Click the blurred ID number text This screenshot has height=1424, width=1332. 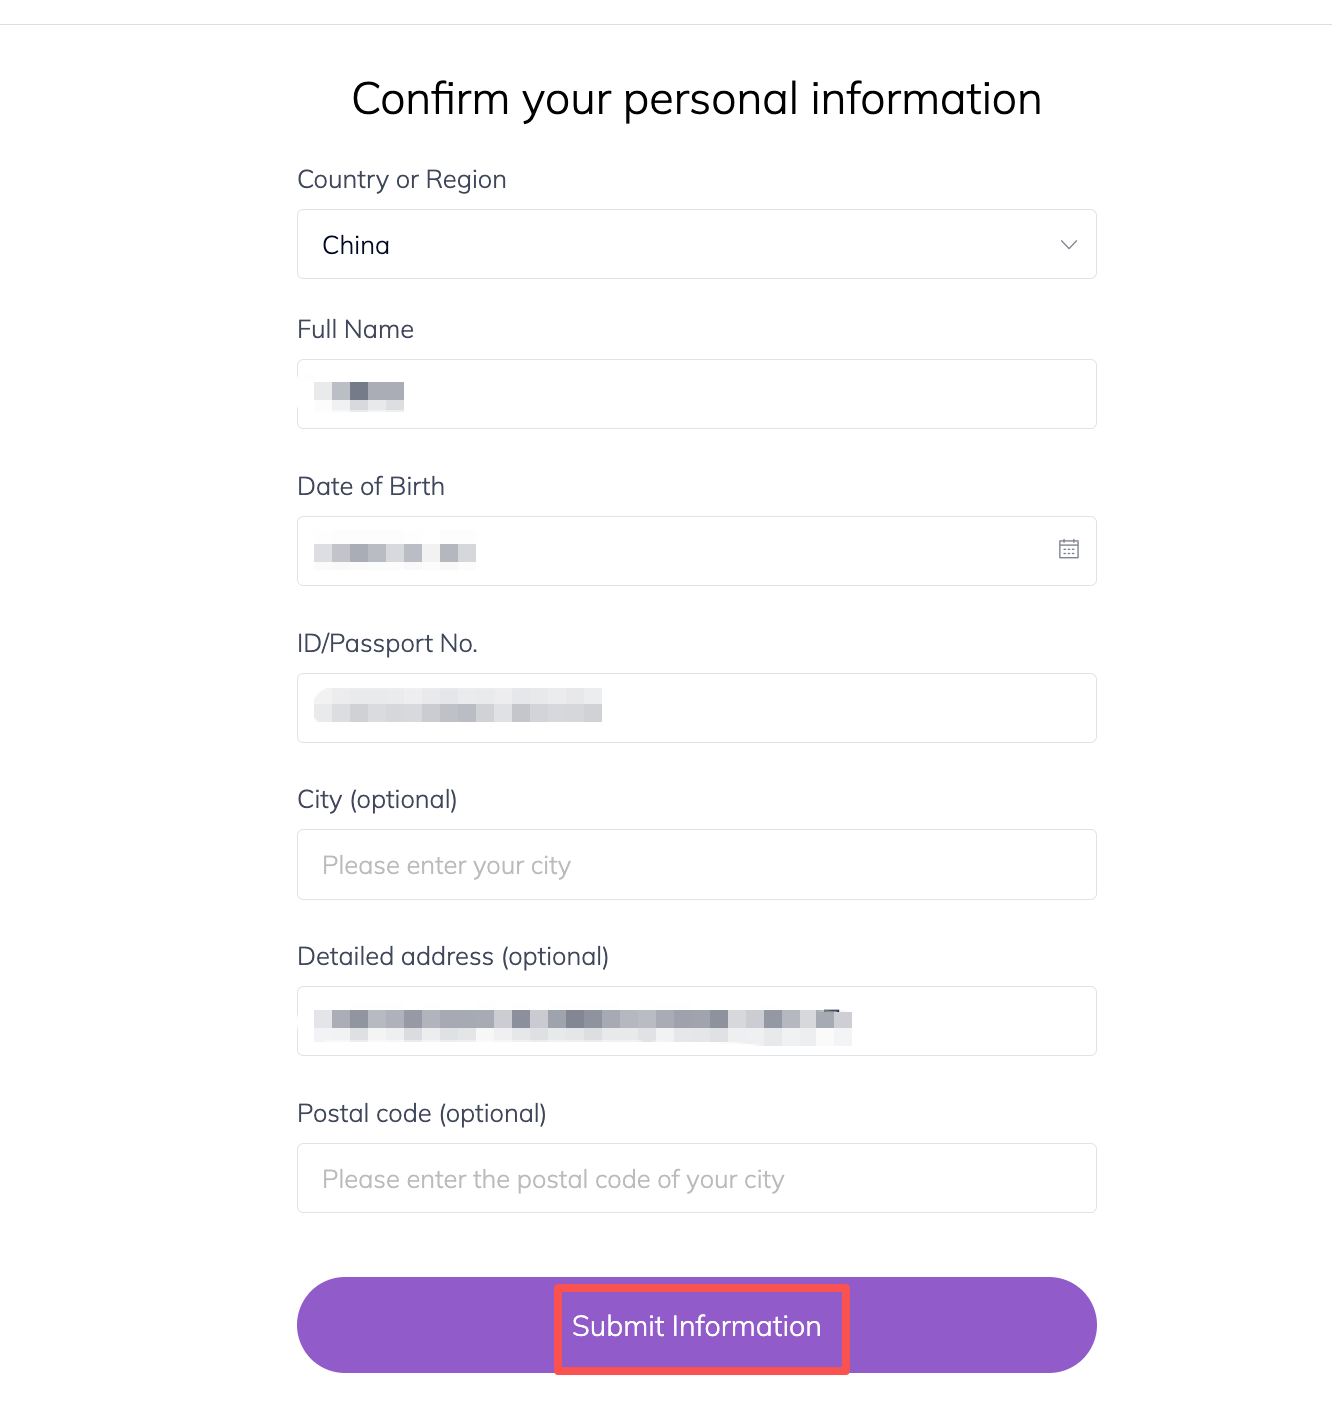tap(458, 706)
